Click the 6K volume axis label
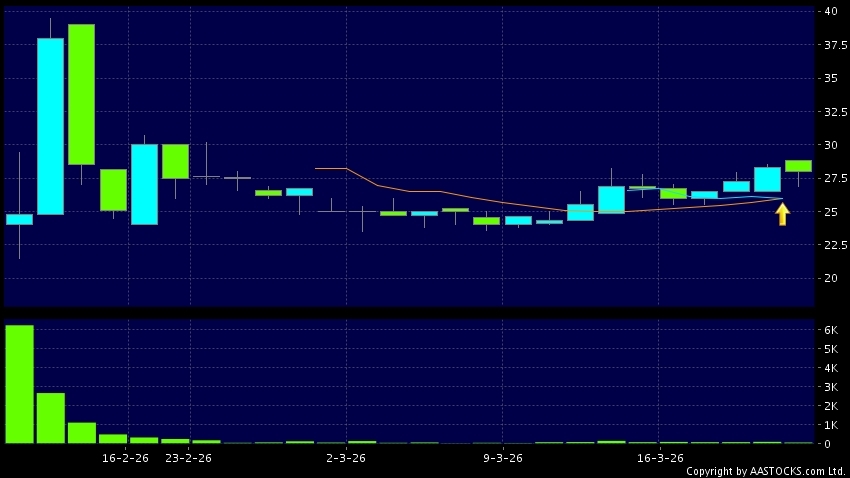This screenshot has width=850, height=478. point(830,330)
